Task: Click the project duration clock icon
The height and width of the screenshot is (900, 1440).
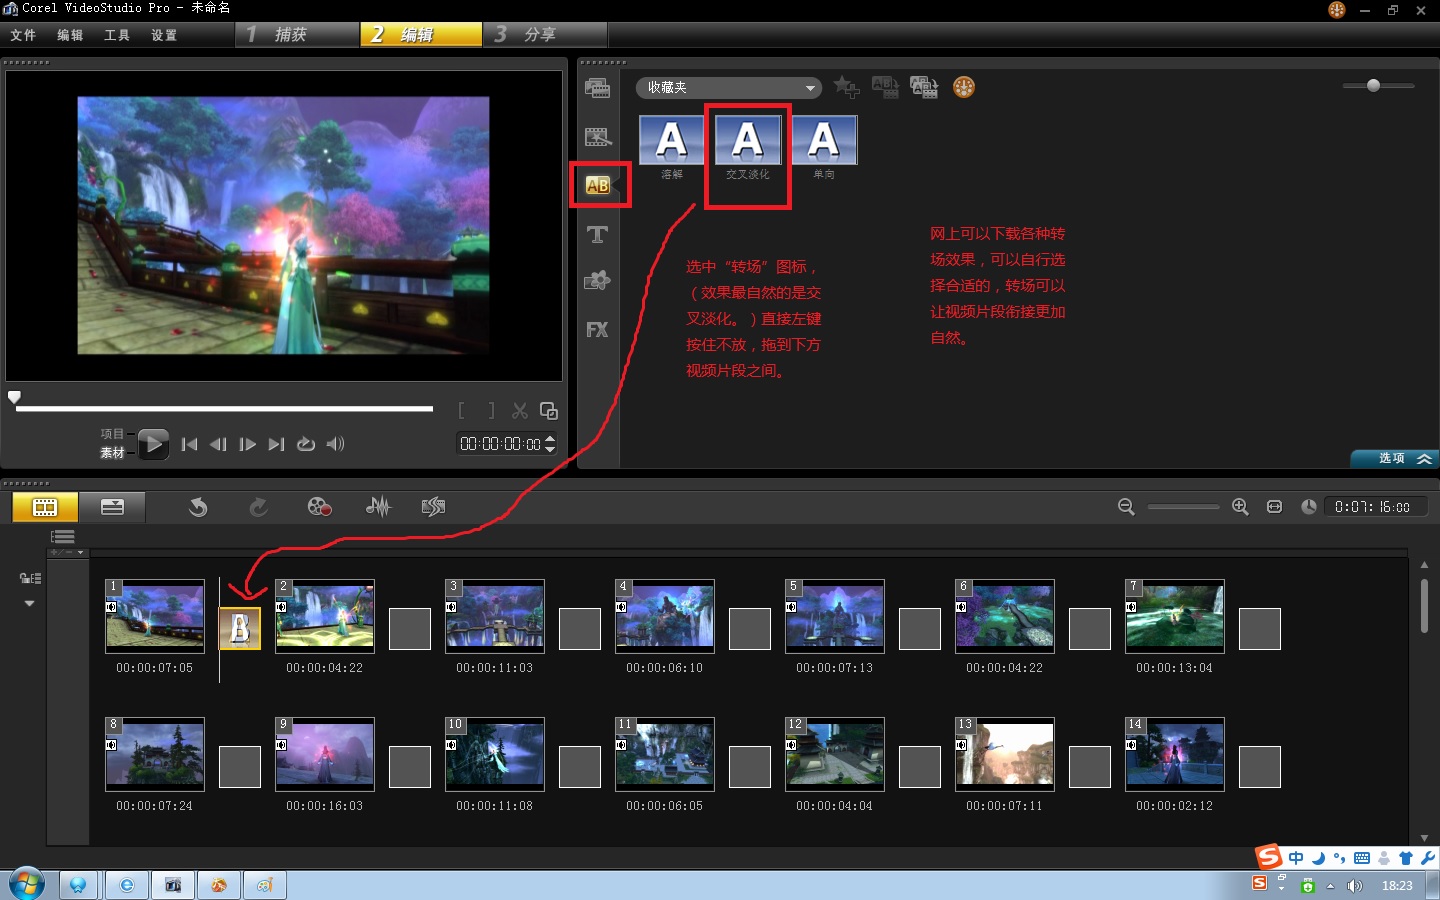Action: [1308, 507]
